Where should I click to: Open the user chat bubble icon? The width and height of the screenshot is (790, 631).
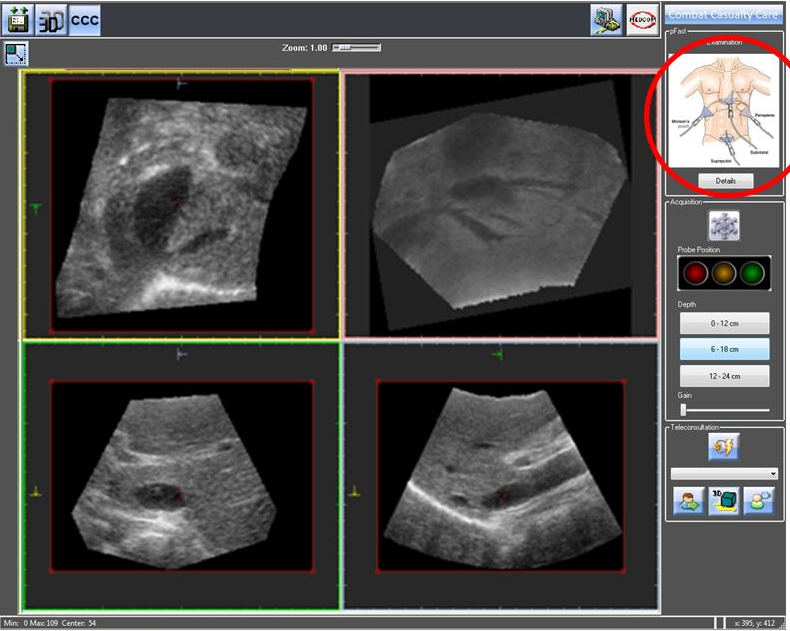(759, 501)
